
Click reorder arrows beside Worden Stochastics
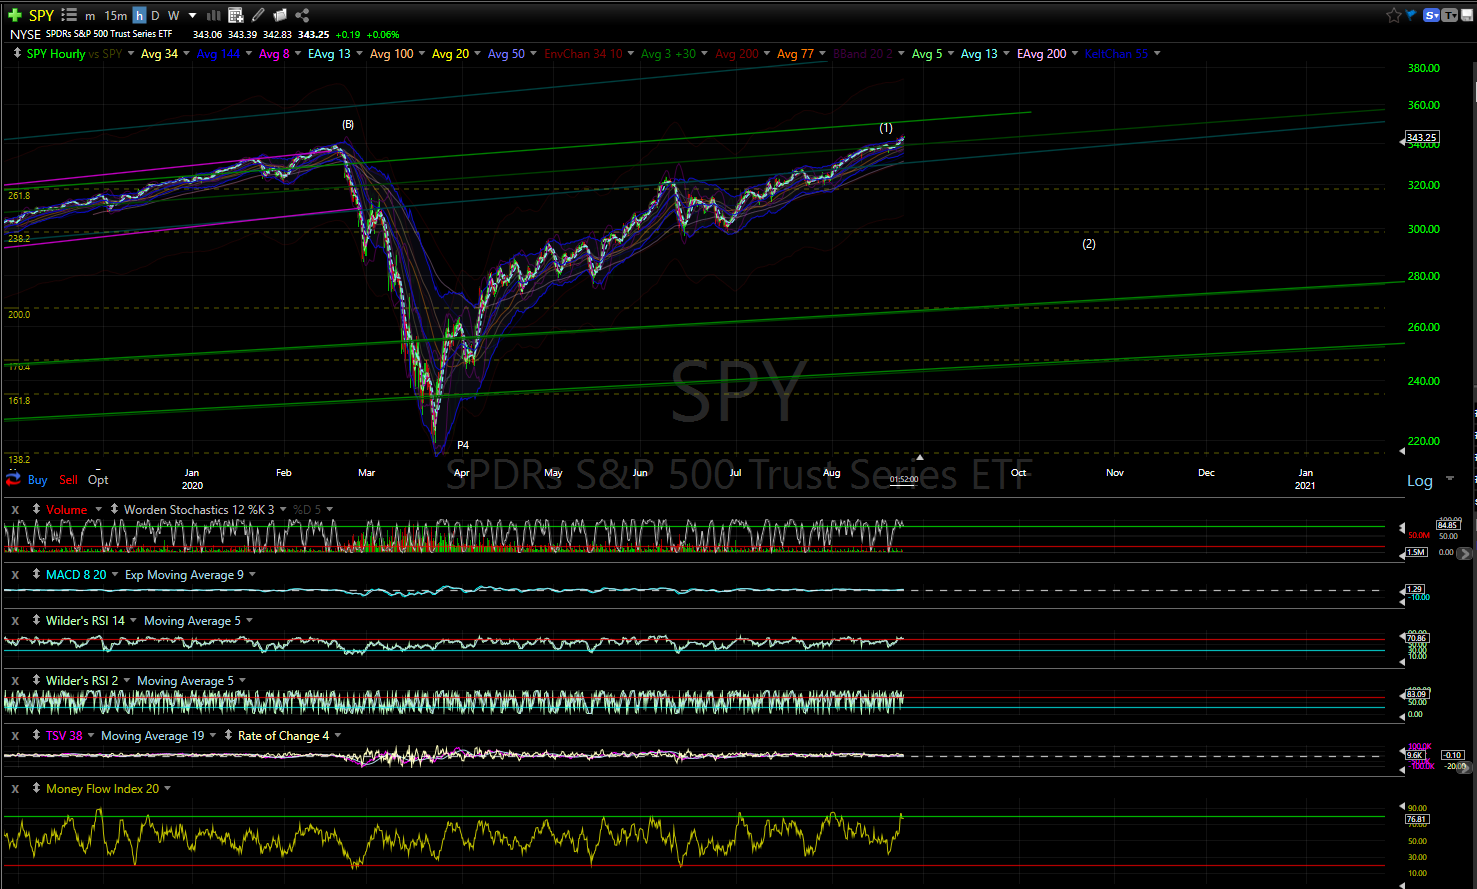click(114, 510)
